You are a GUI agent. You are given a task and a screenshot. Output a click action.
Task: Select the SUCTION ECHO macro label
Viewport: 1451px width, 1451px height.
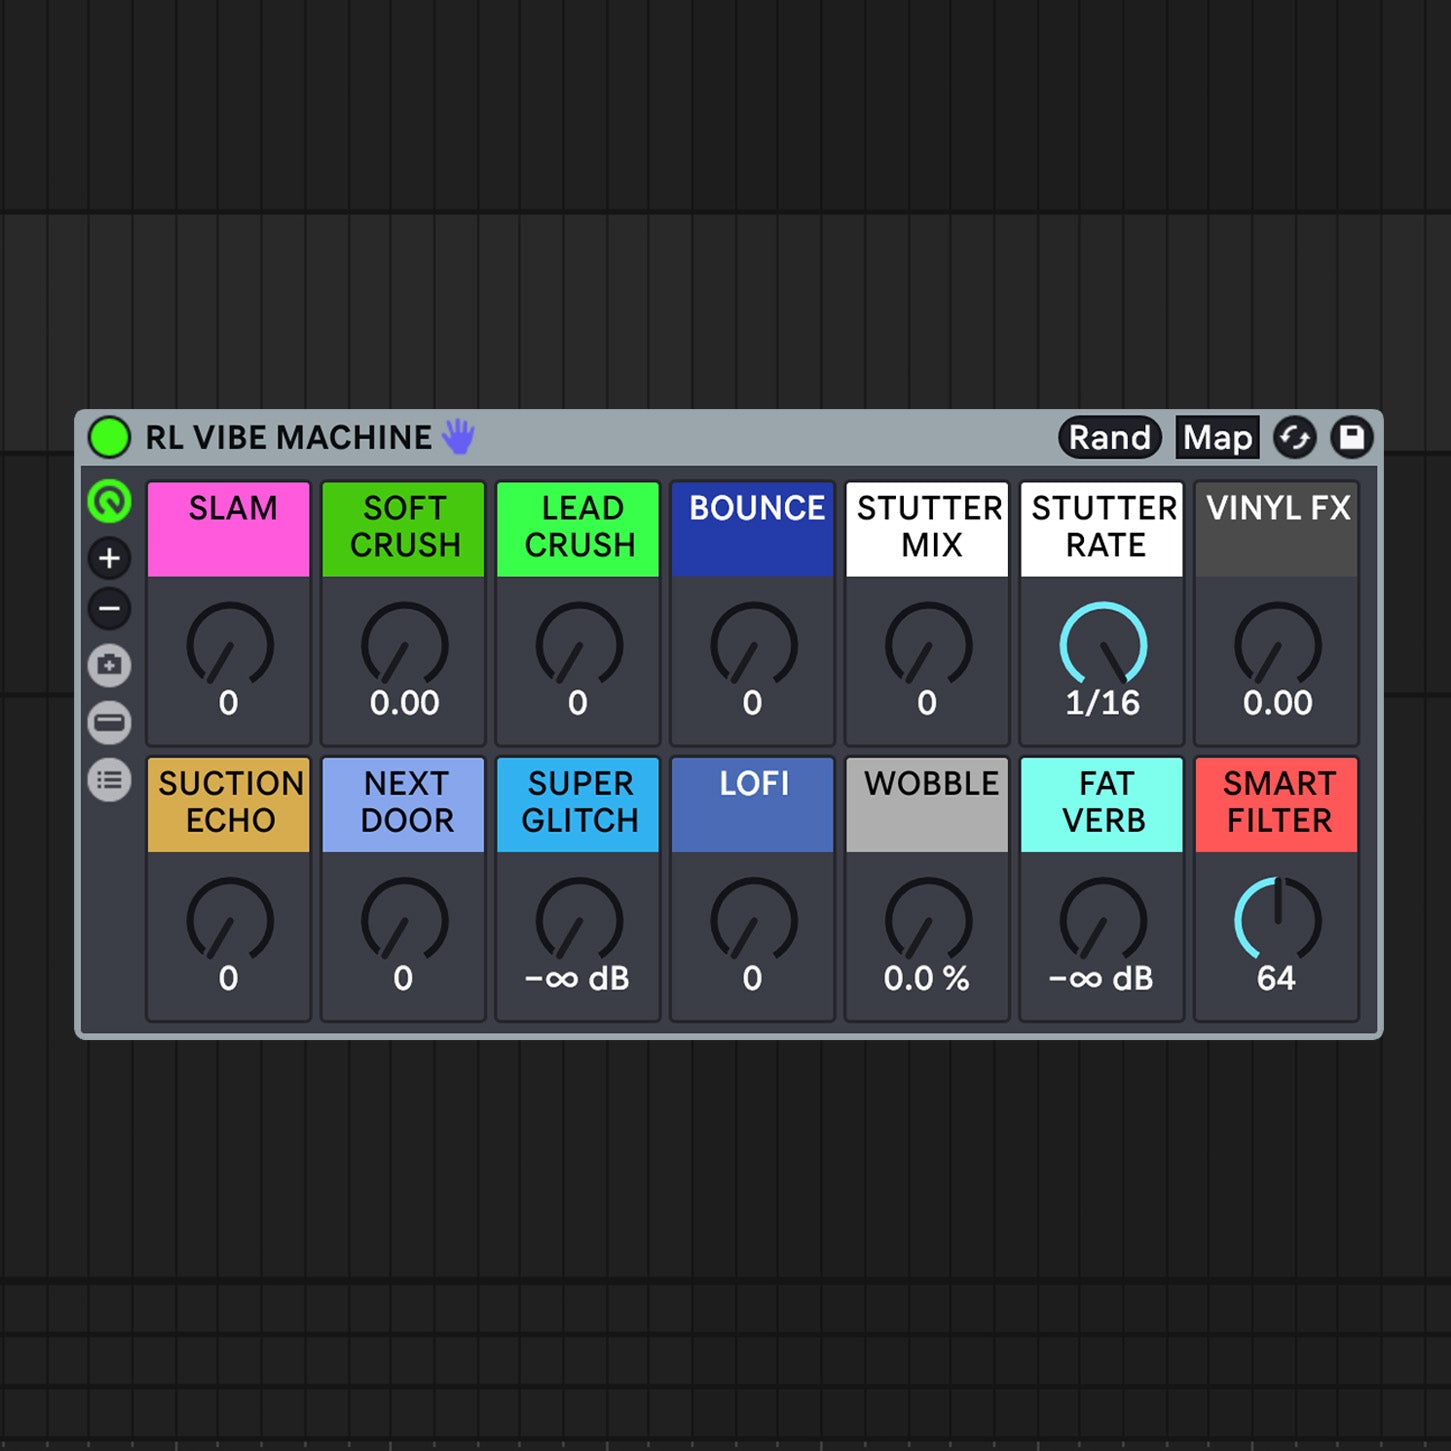[x=229, y=803]
